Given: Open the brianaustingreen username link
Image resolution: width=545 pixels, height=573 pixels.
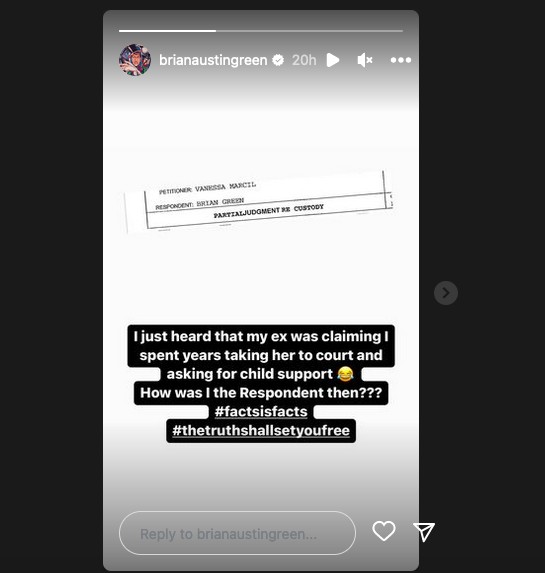Looking at the screenshot, I should (213, 60).
